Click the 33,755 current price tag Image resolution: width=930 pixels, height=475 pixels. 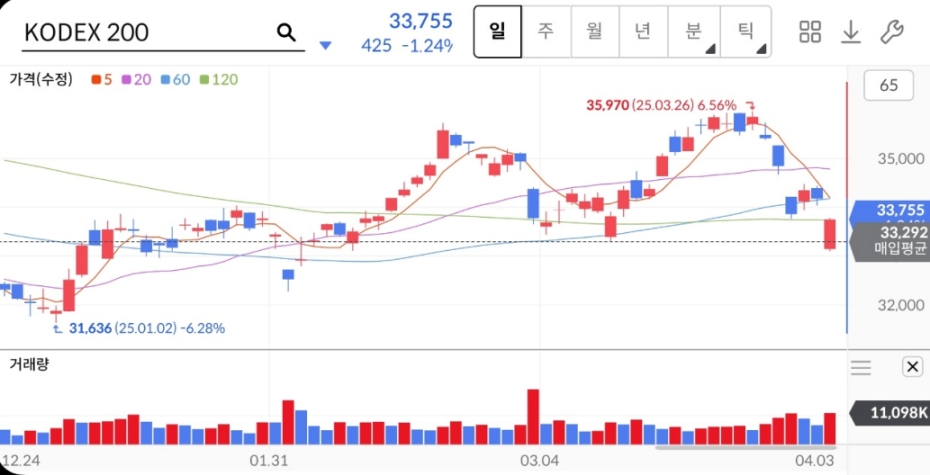click(x=889, y=210)
